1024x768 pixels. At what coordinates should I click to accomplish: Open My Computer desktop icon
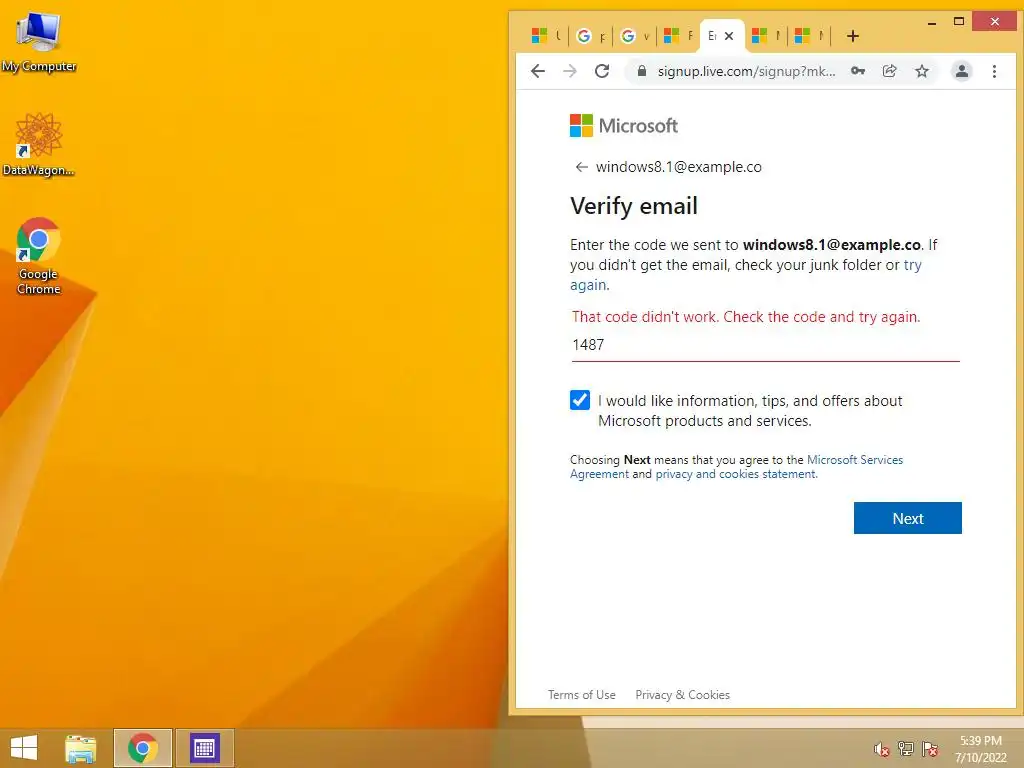coord(39,41)
